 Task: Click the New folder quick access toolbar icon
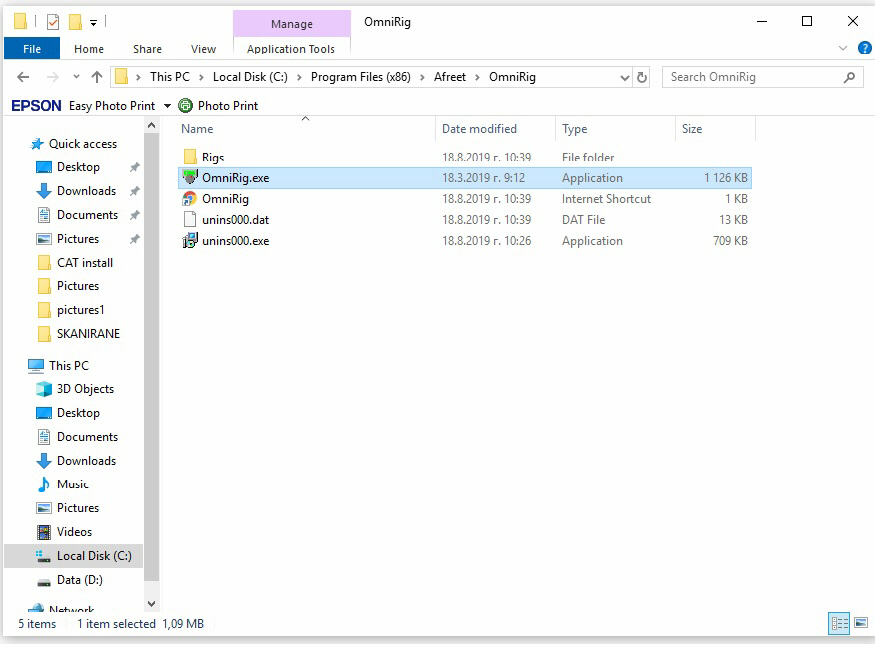click(75, 22)
